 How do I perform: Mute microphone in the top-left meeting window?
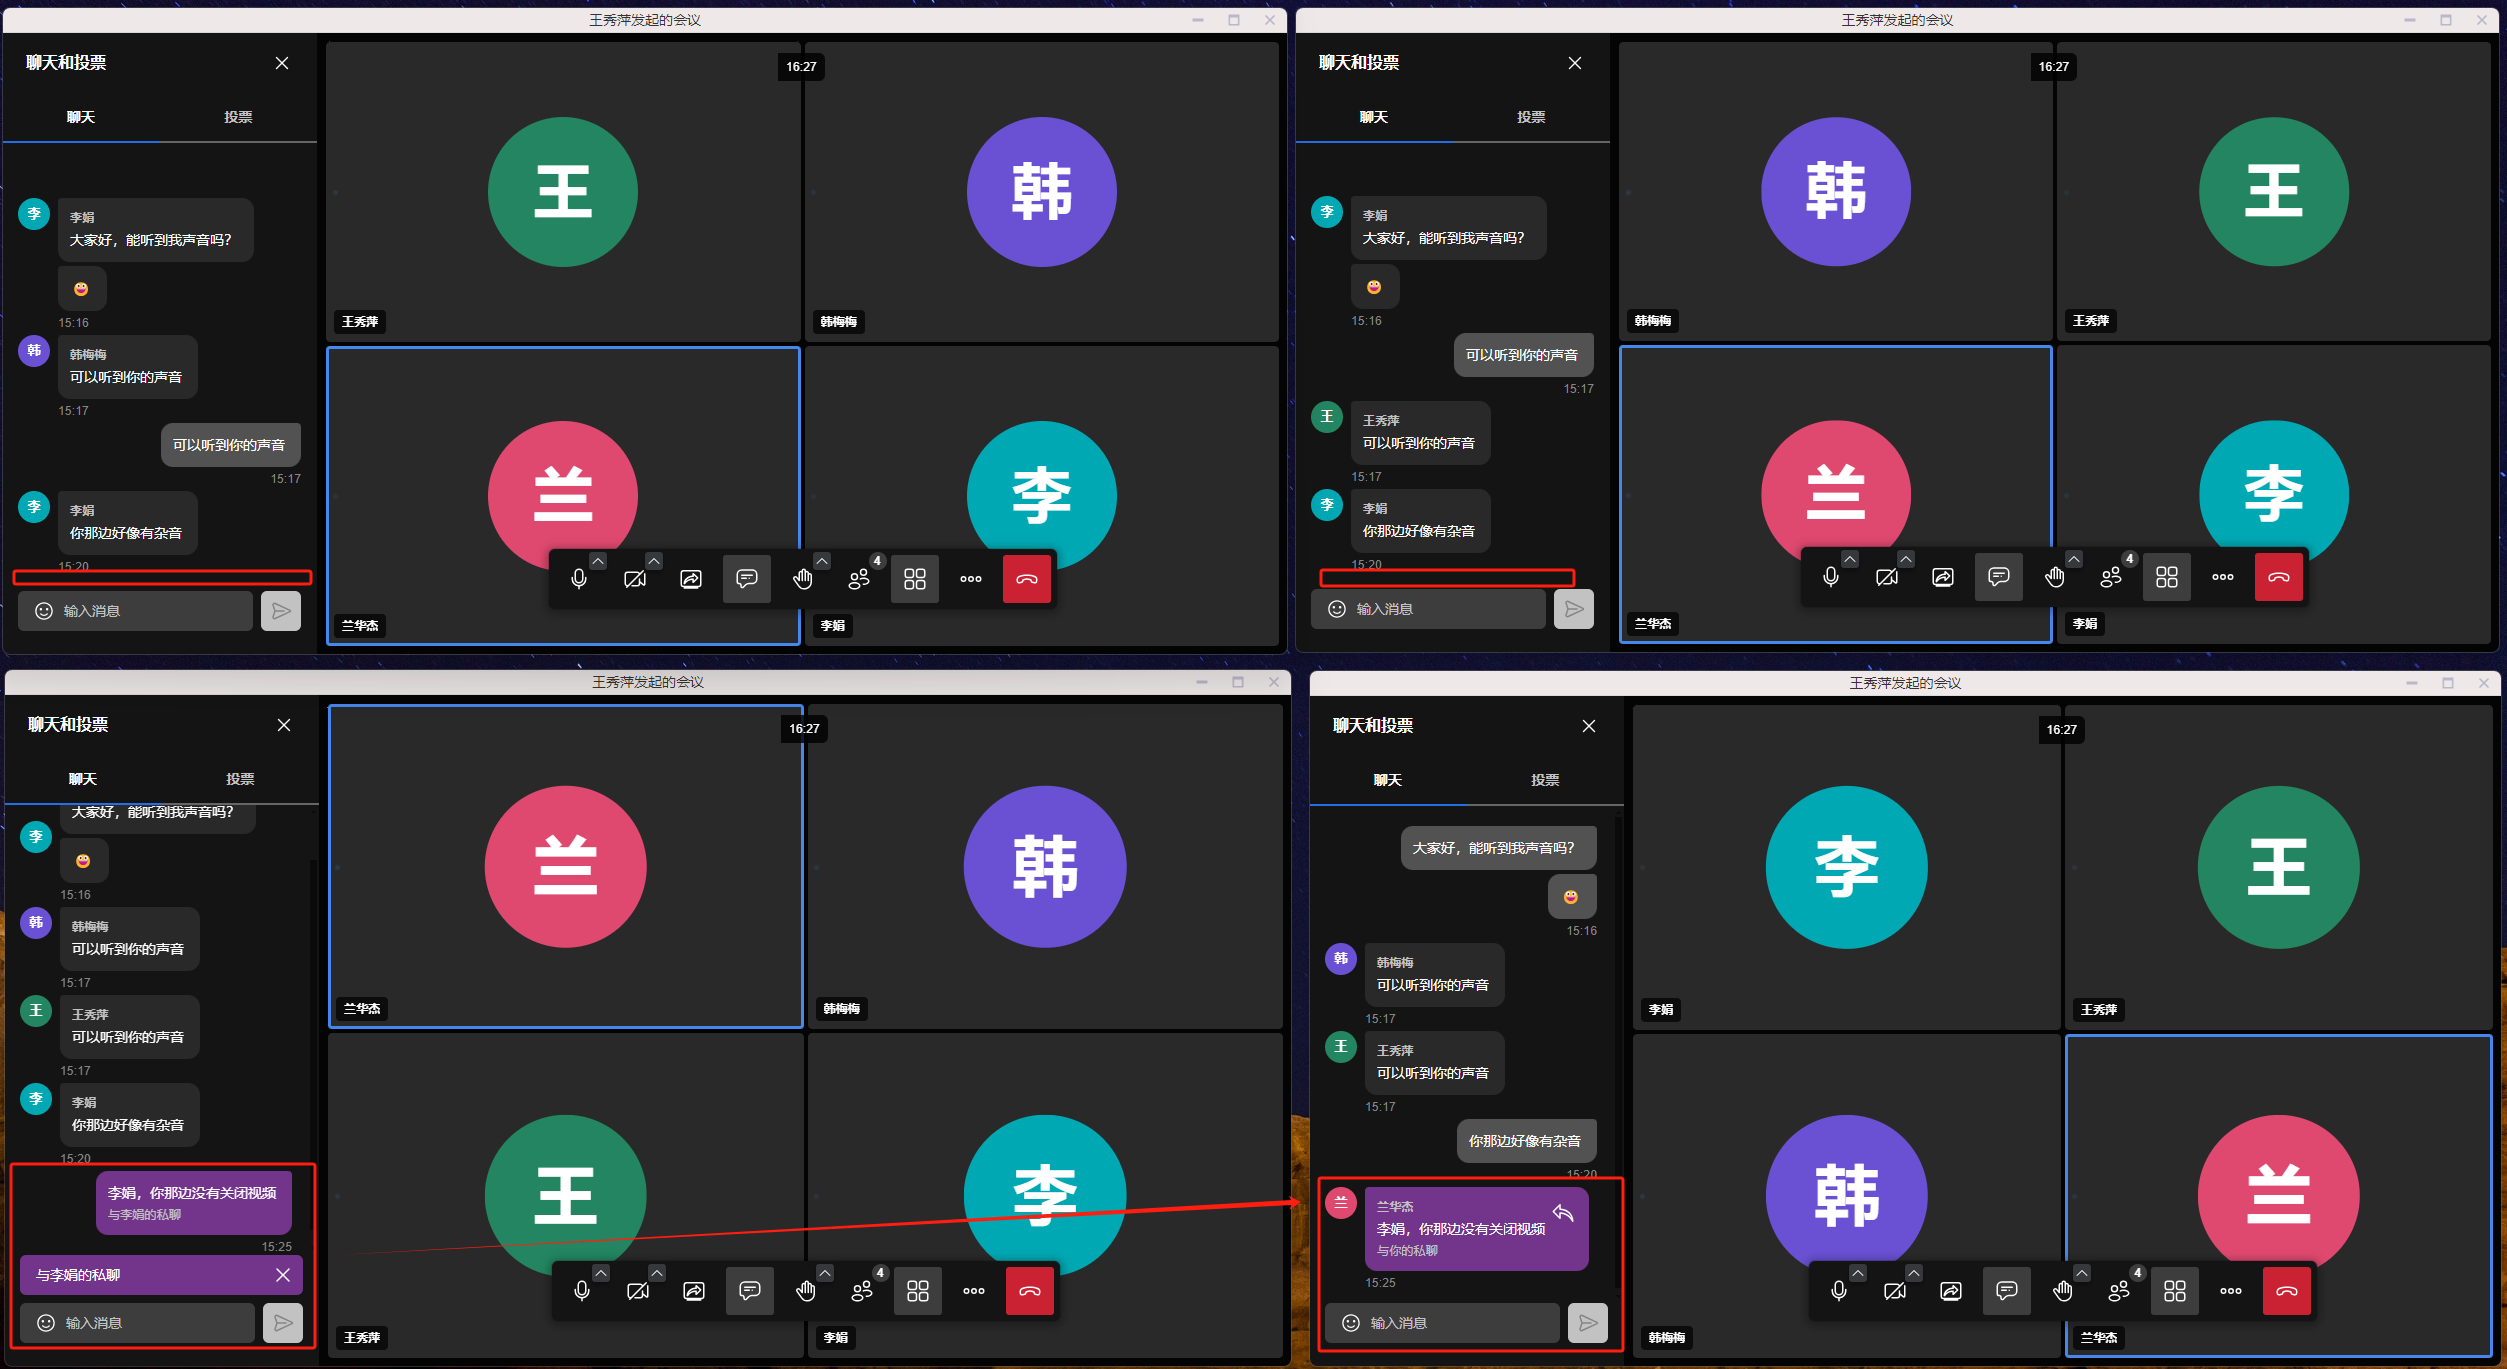[579, 579]
